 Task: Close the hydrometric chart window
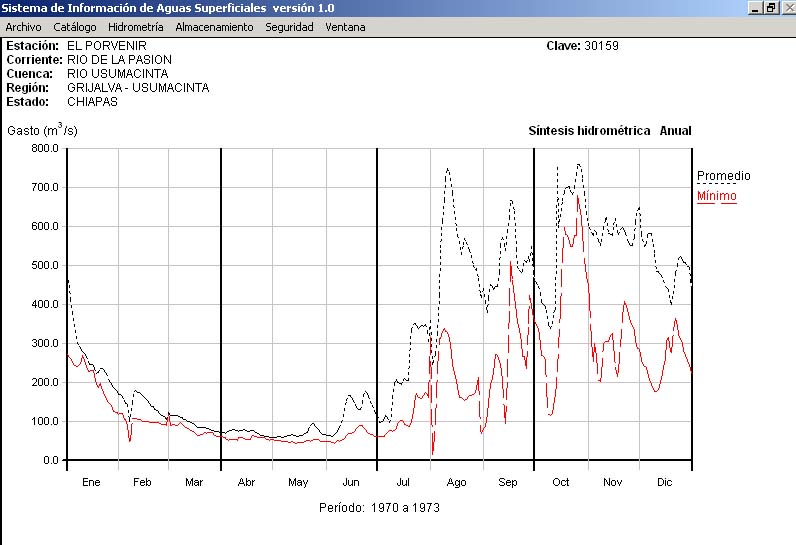(786, 8)
